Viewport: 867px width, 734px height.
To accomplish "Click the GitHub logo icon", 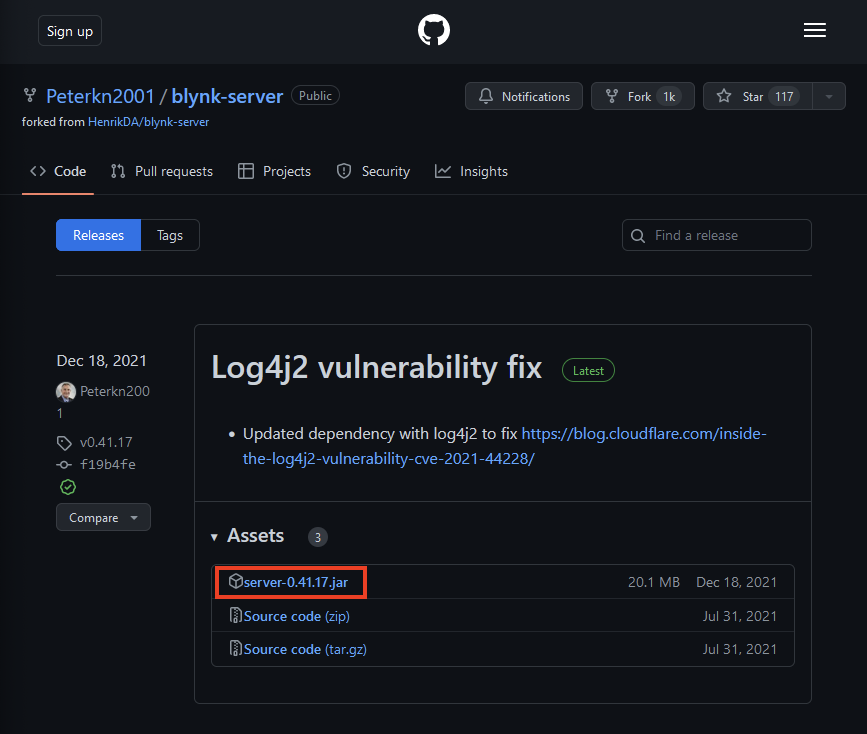I will click(434, 30).
